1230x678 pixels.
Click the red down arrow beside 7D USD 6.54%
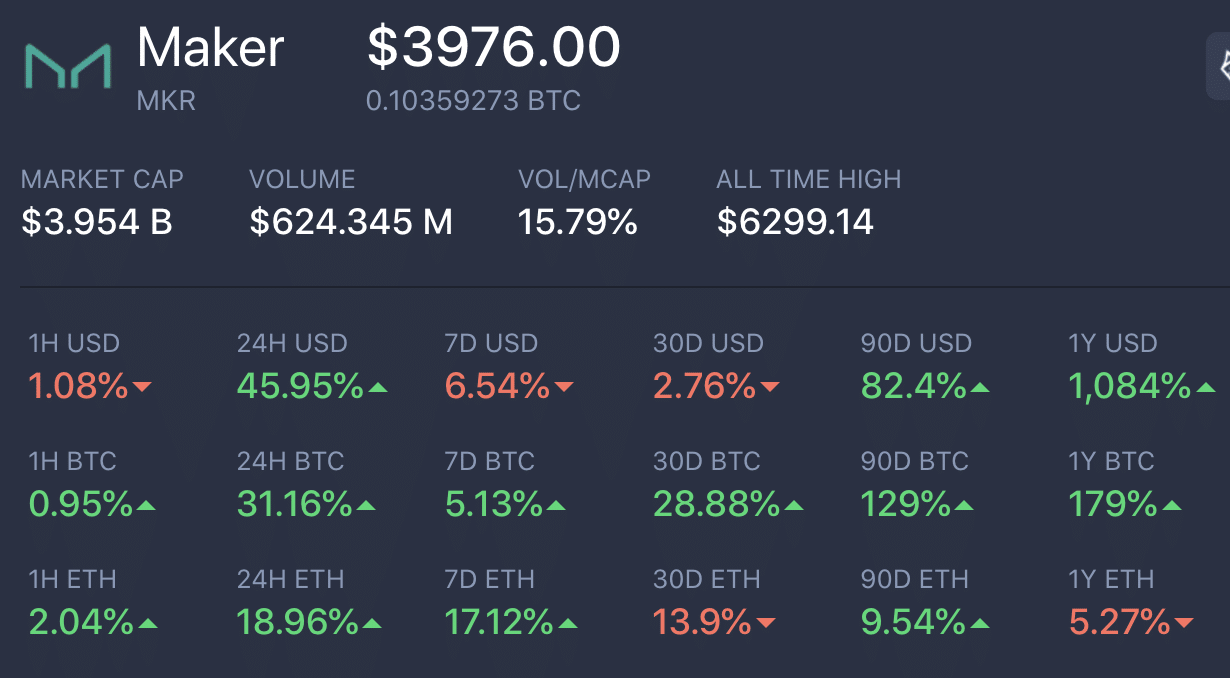(564, 387)
